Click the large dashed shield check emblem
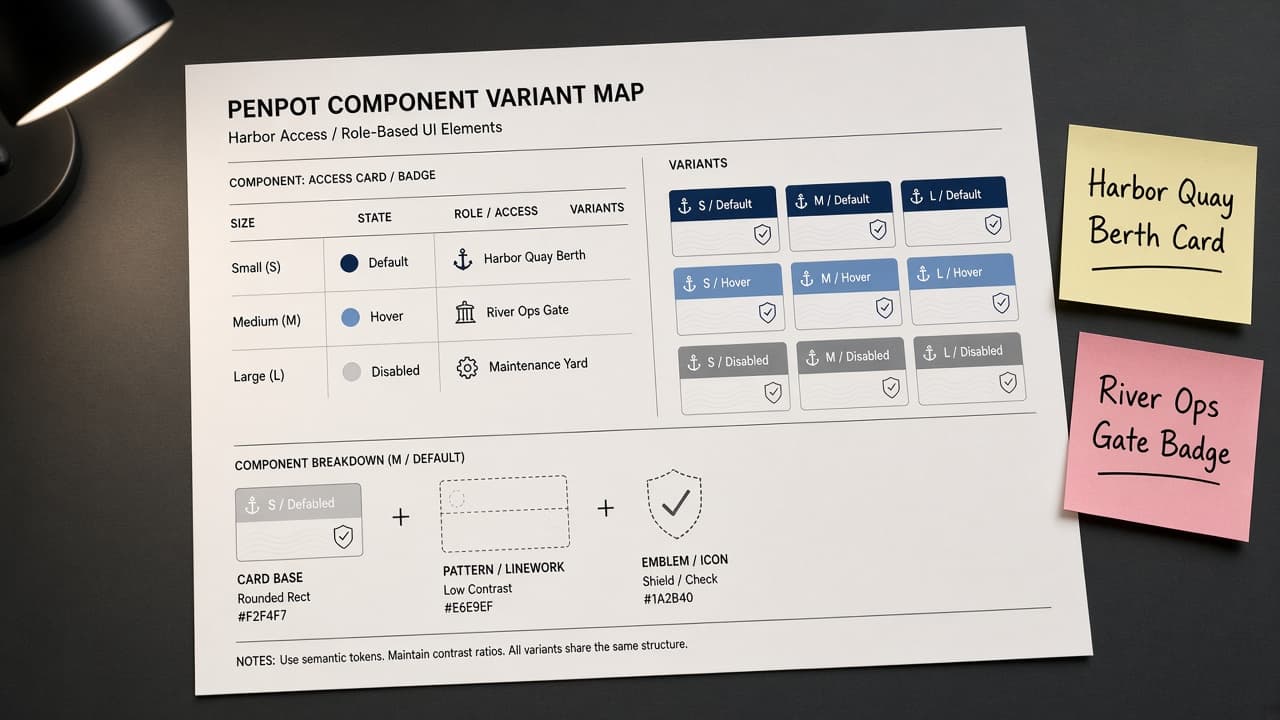 tap(675, 504)
